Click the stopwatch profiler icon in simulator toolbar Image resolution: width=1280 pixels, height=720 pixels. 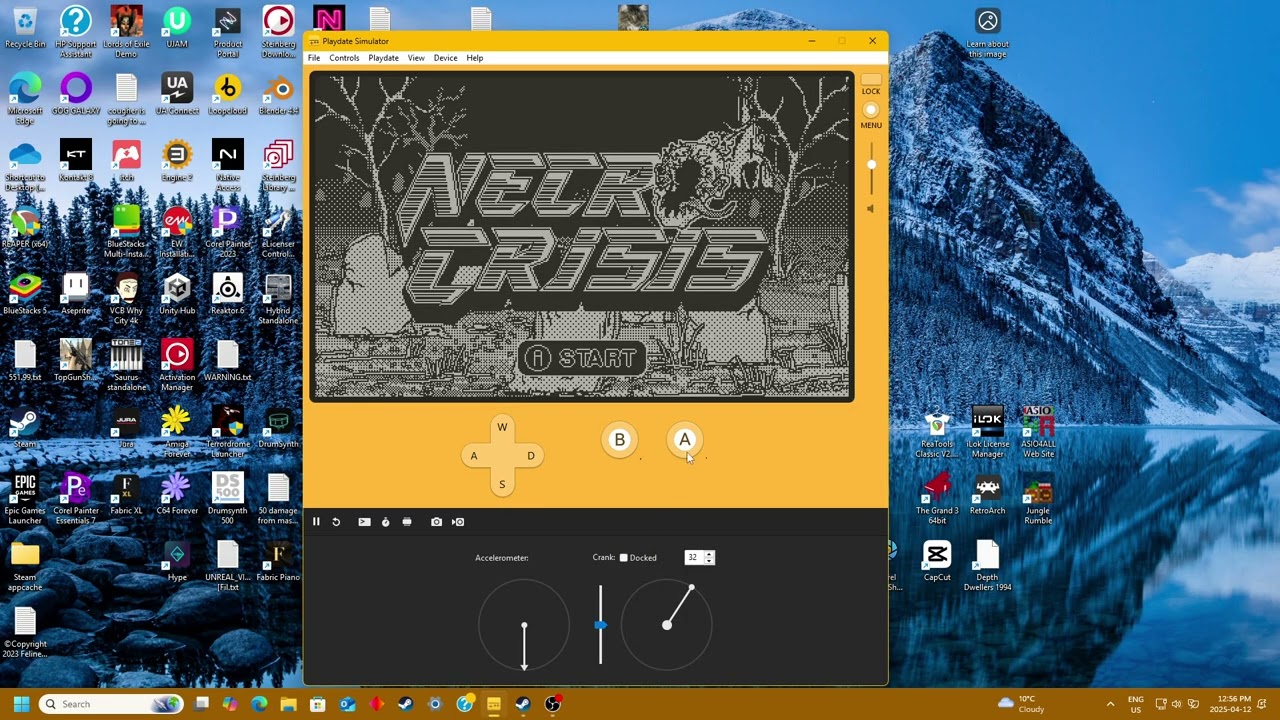[x=385, y=522]
